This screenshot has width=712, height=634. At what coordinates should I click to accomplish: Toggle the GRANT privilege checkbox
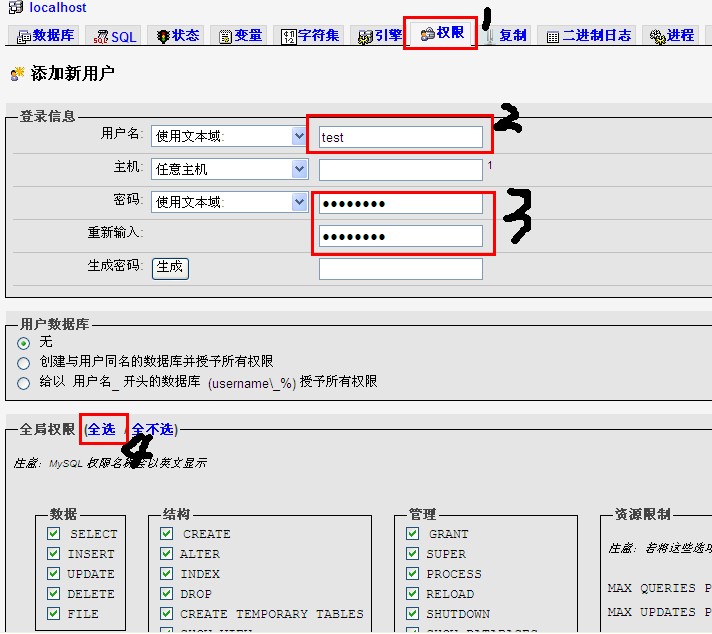[x=412, y=534]
